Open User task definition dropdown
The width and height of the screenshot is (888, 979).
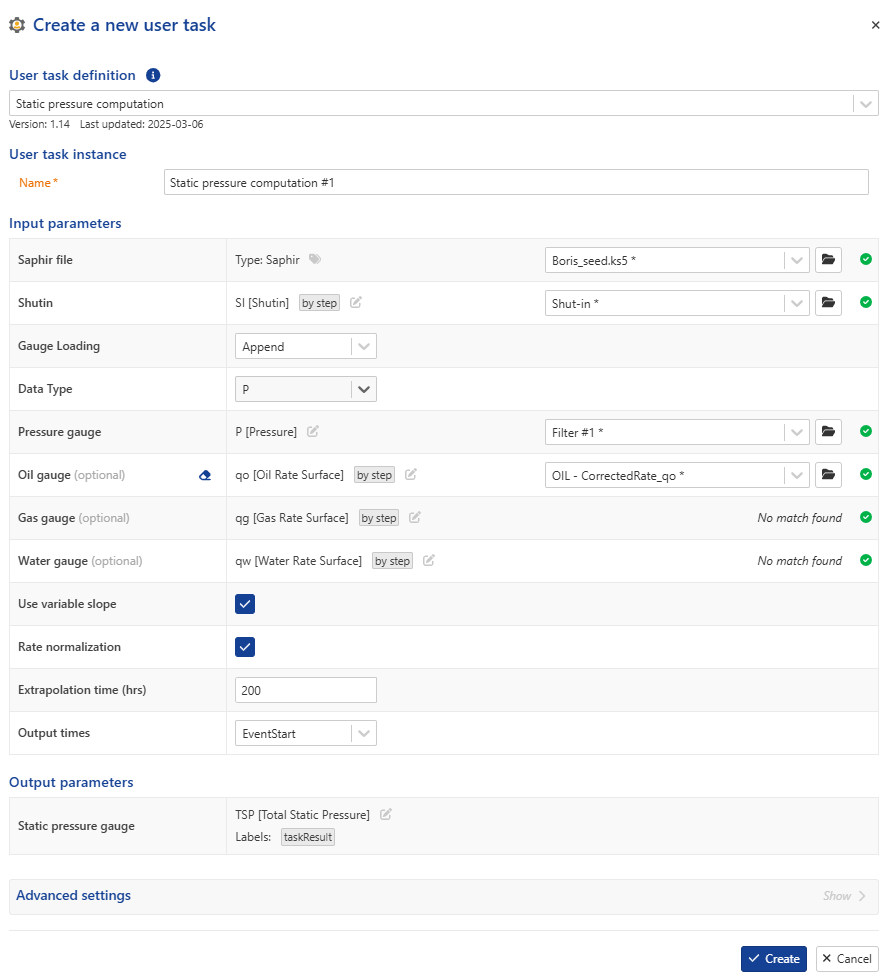(443, 104)
